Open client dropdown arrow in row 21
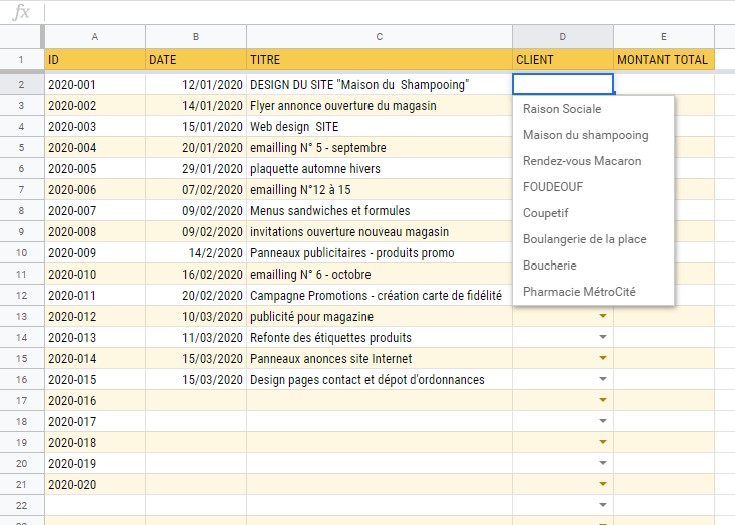 click(x=603, y=484)
